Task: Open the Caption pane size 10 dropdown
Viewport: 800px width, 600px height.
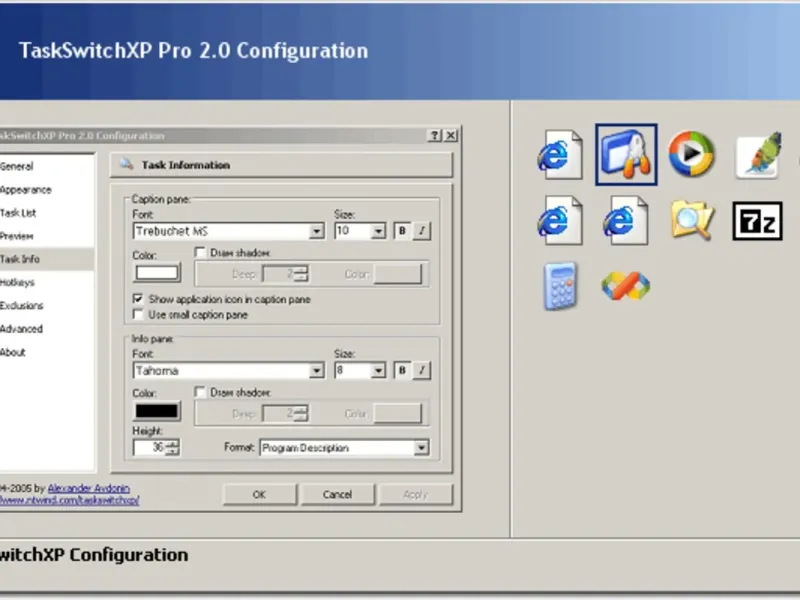Action: pyautogui.click(x=378, y=231)
